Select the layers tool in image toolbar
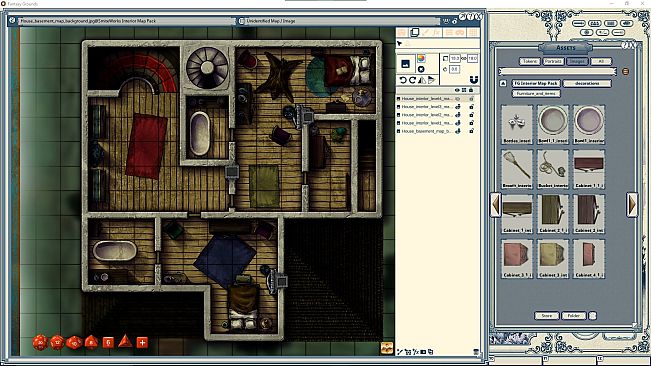Screen dimensions: 651x366 (414, 32)
